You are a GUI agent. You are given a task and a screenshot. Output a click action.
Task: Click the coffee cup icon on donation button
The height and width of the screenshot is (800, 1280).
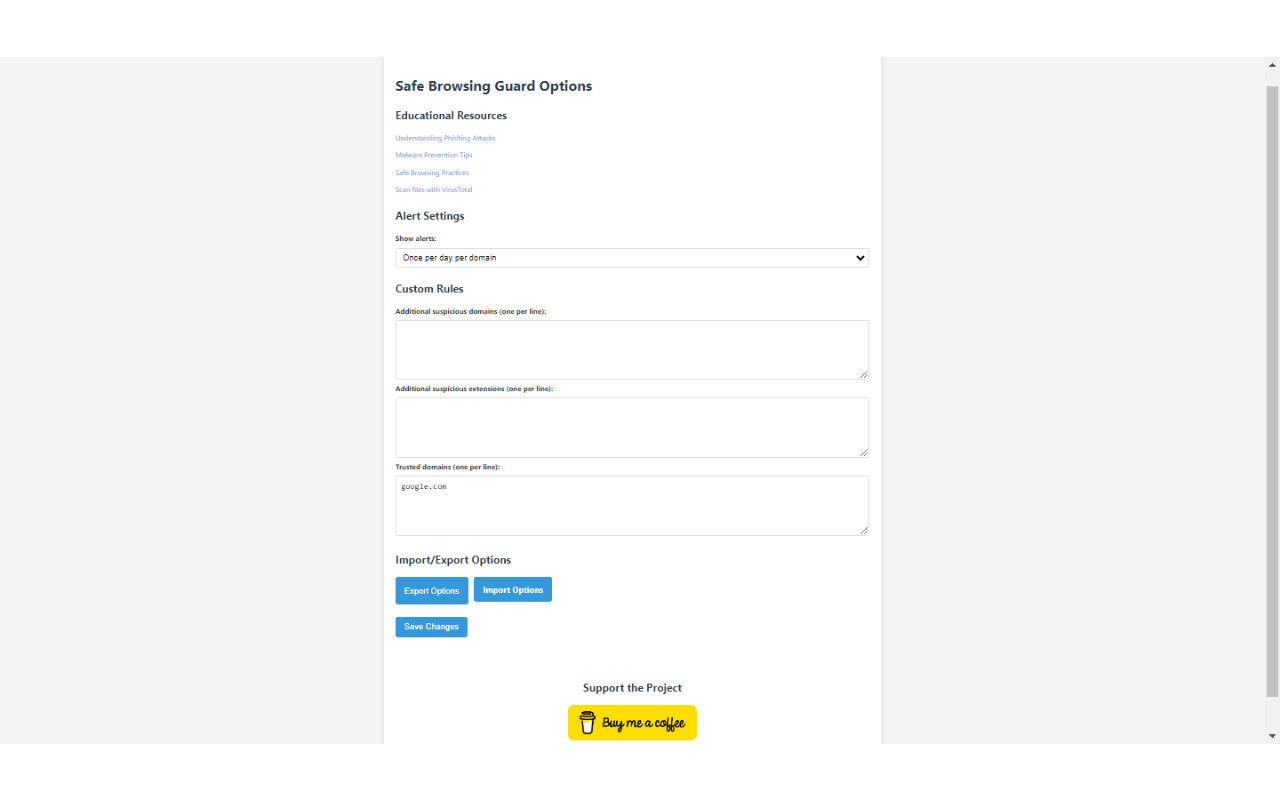587,722
